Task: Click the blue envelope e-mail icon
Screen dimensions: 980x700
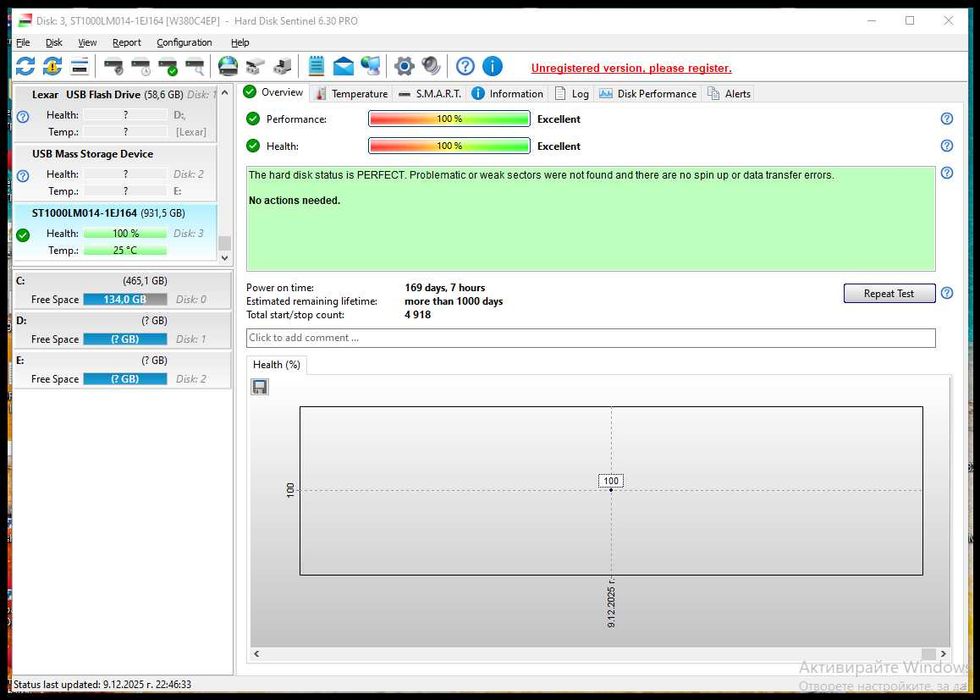Action: [343, 66]
